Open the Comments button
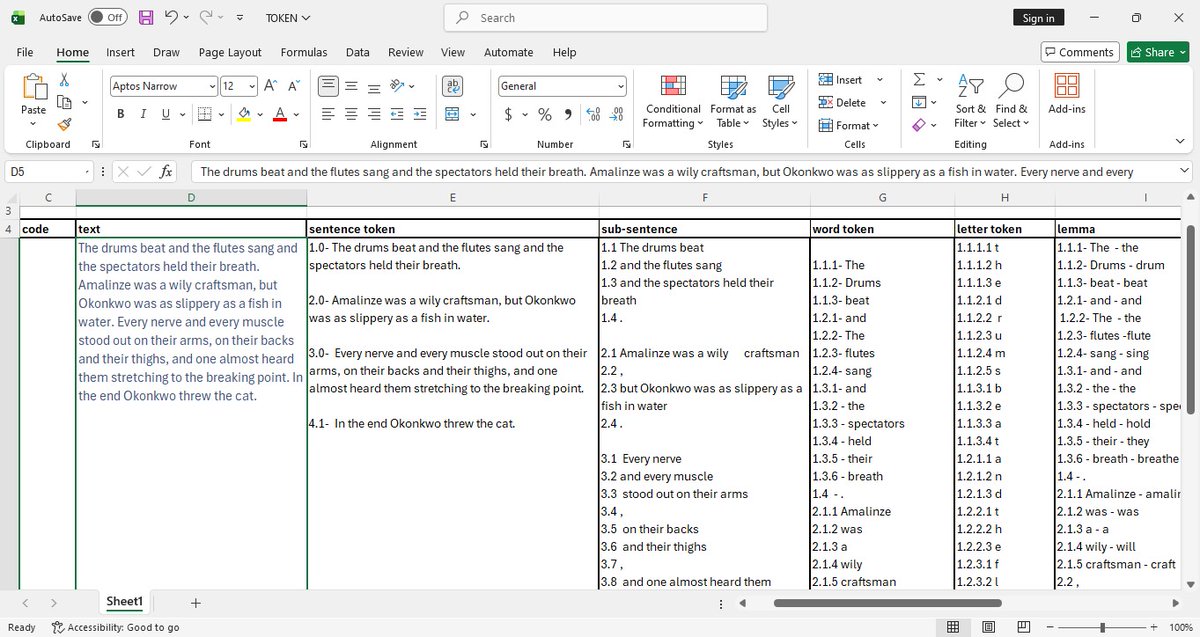This screenshot has width=1200, height=637. coord(1079,52)
